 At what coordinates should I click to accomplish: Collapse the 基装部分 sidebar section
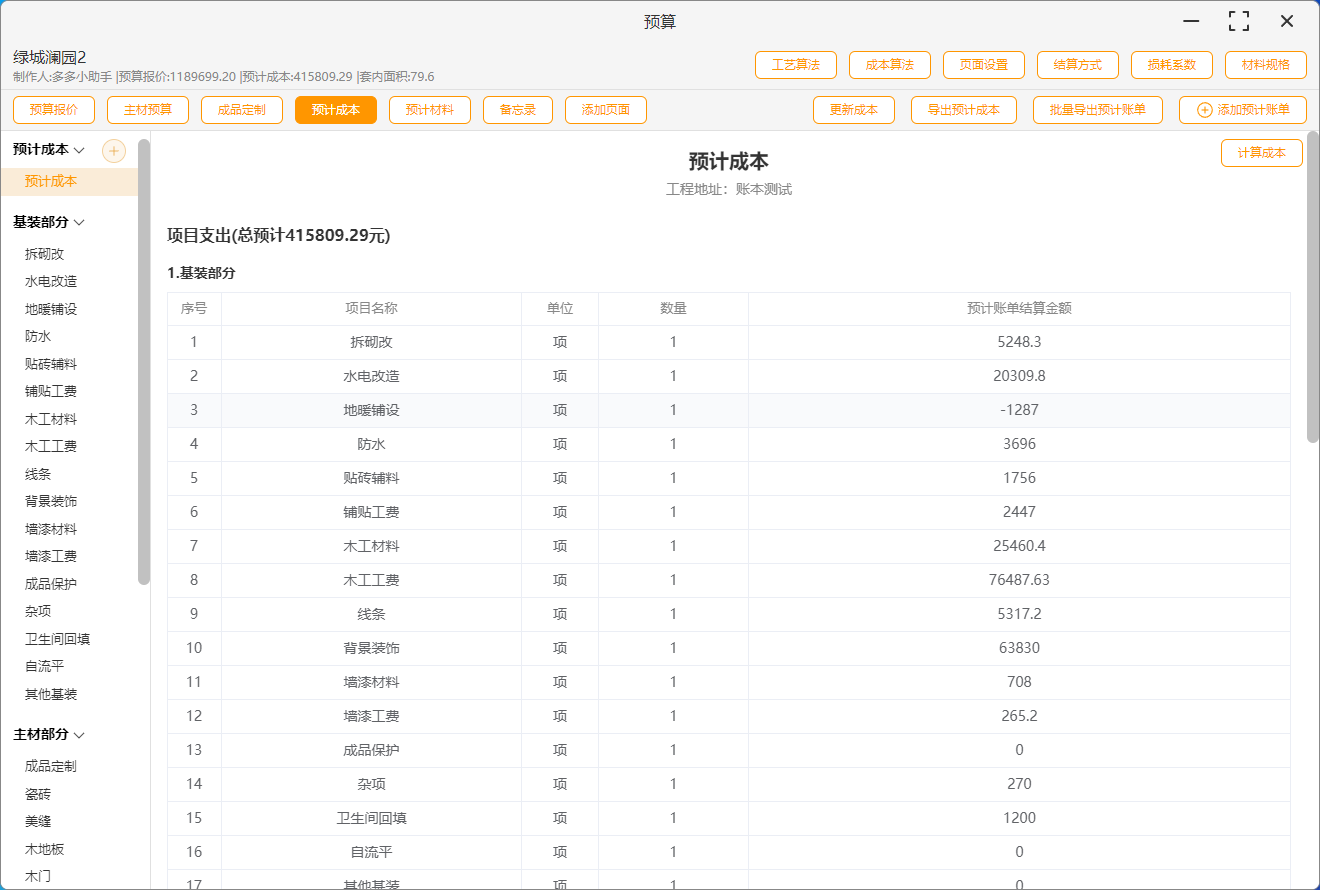click(x=79, y=222)
